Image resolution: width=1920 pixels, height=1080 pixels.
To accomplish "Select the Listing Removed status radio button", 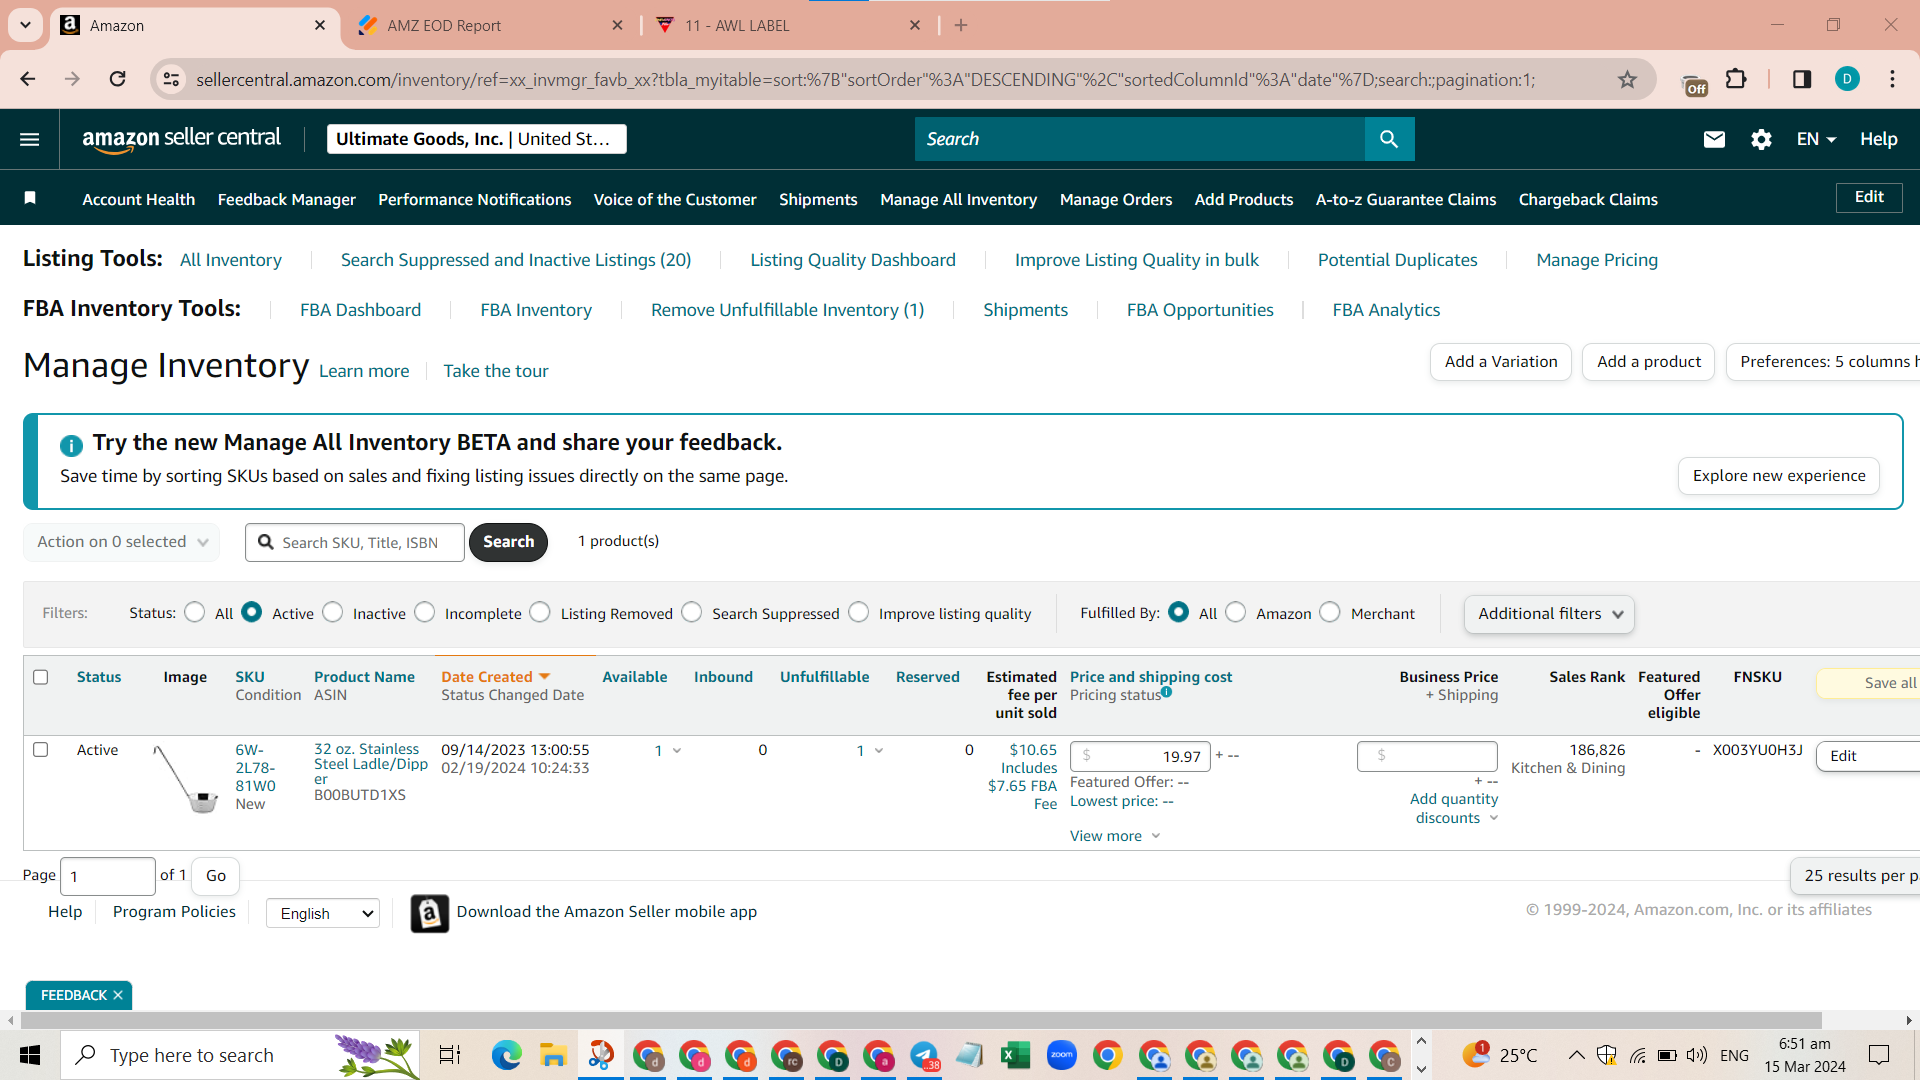I will [540, 612].
